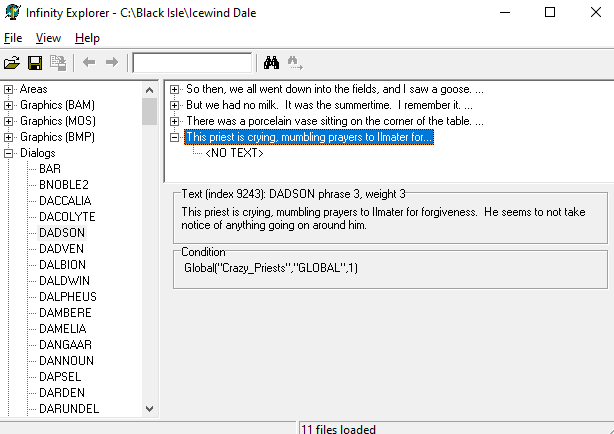614x434 pixels.
Task: Click the Infinity Explorer title bar icon
Action: pyautogui.click(x=12, y=12)
